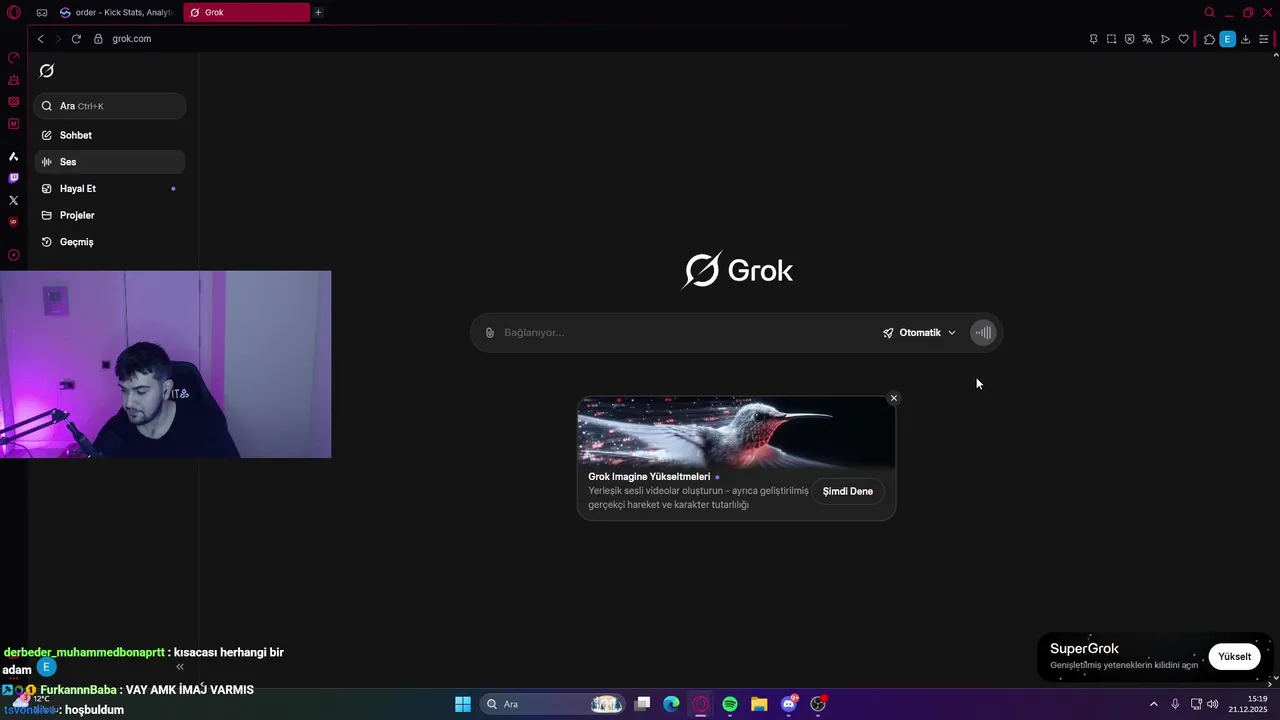Open the translate page icon

pos(1147,39)
